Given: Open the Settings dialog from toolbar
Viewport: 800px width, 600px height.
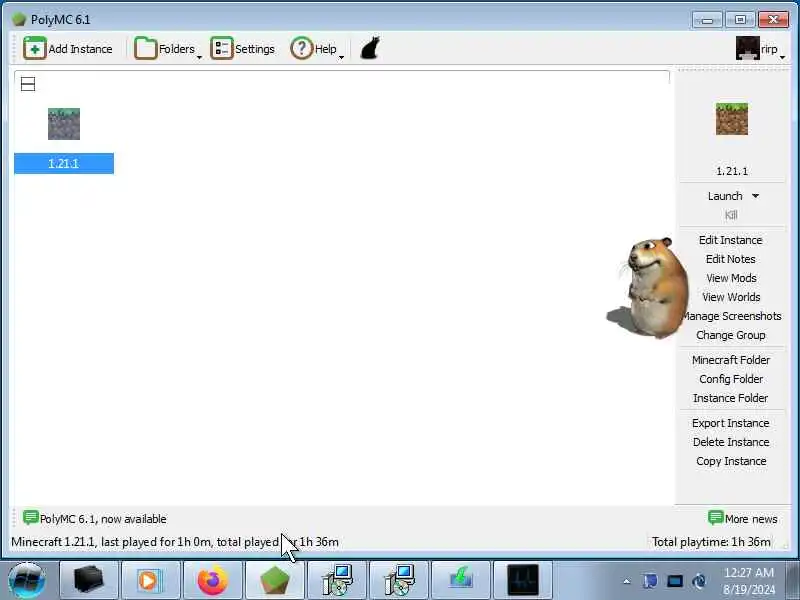Looking at the screenshot, I should [x=243, y=49].
